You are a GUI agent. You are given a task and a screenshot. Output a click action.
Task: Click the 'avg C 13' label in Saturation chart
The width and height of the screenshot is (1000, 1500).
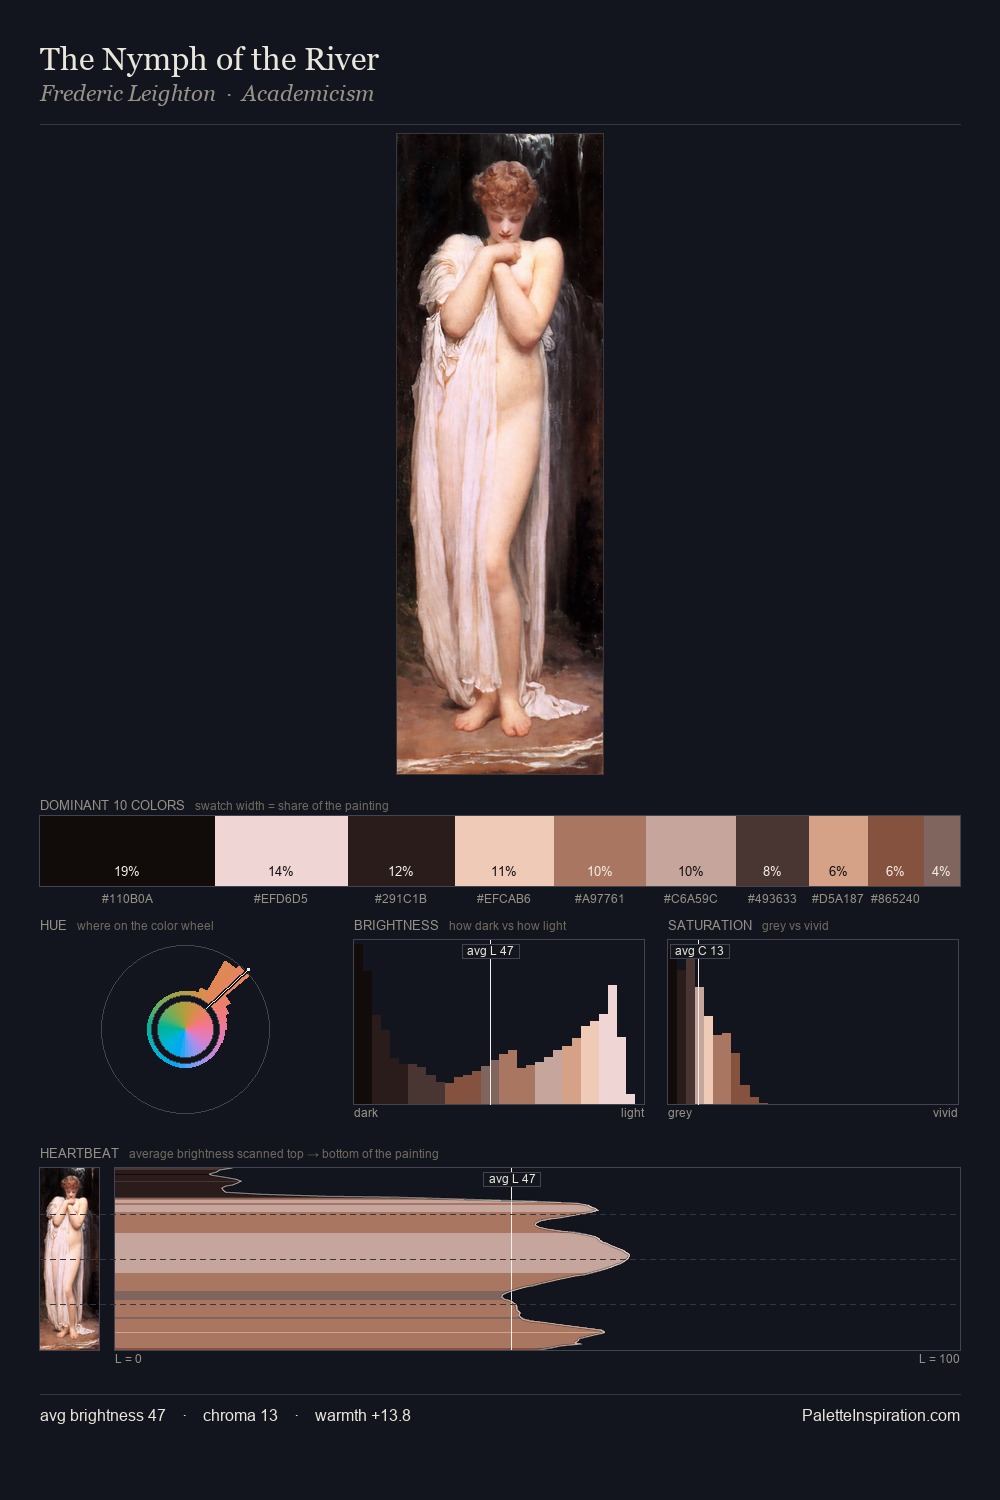[699, 951]
